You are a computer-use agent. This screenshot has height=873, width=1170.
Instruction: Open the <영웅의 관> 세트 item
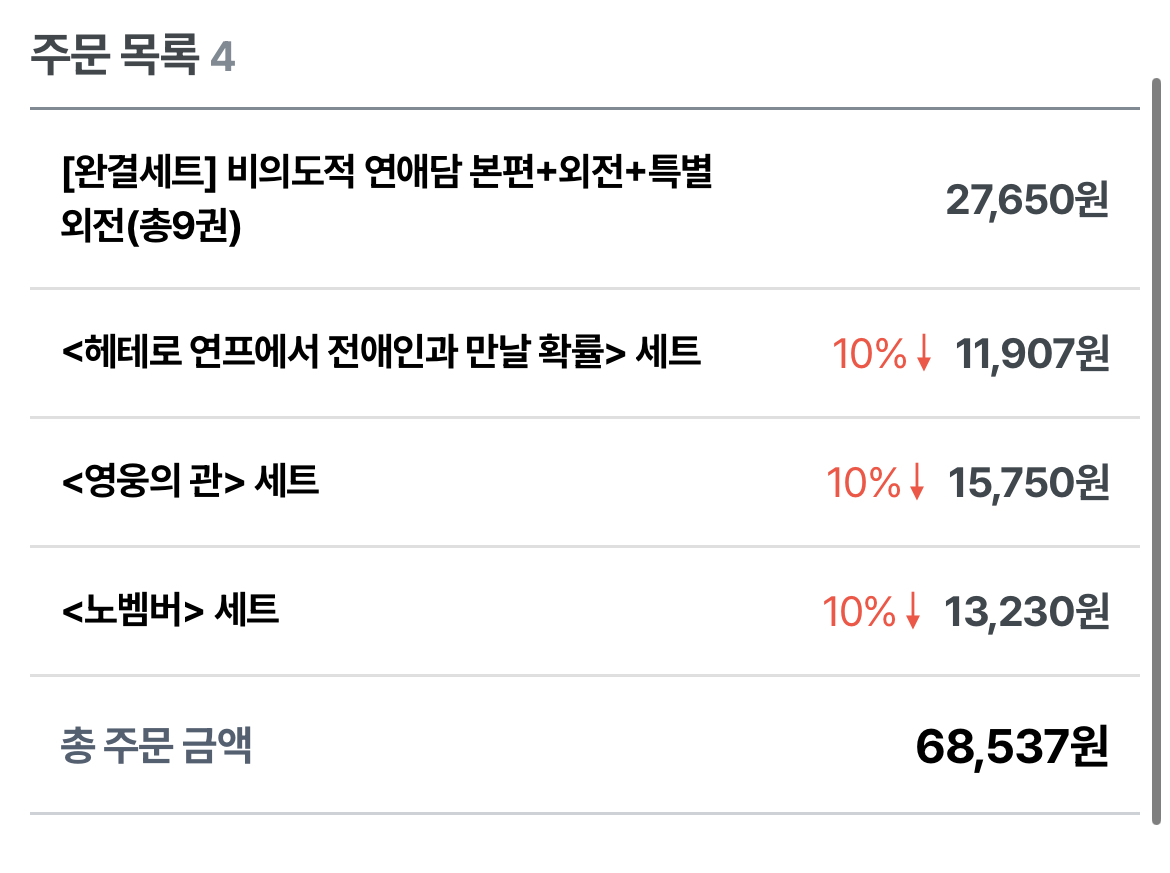click(190, 482)
